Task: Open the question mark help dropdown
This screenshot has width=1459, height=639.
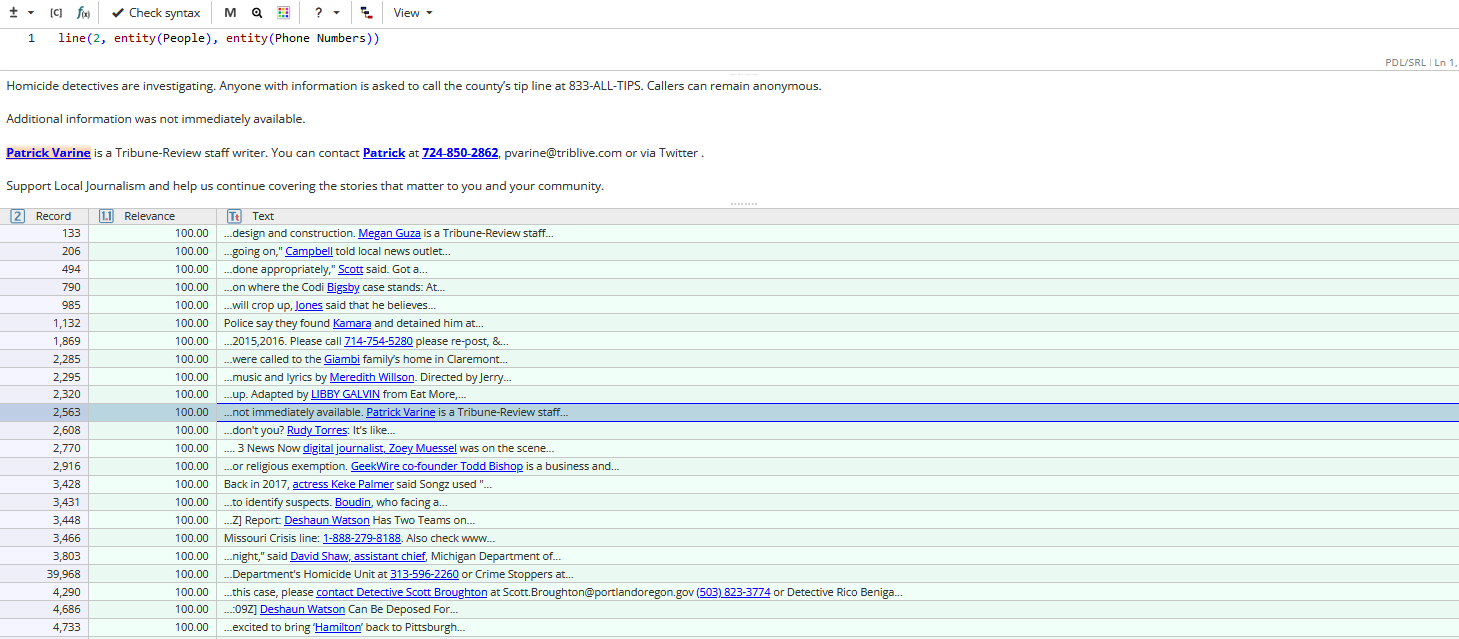Action: point(326,13)
